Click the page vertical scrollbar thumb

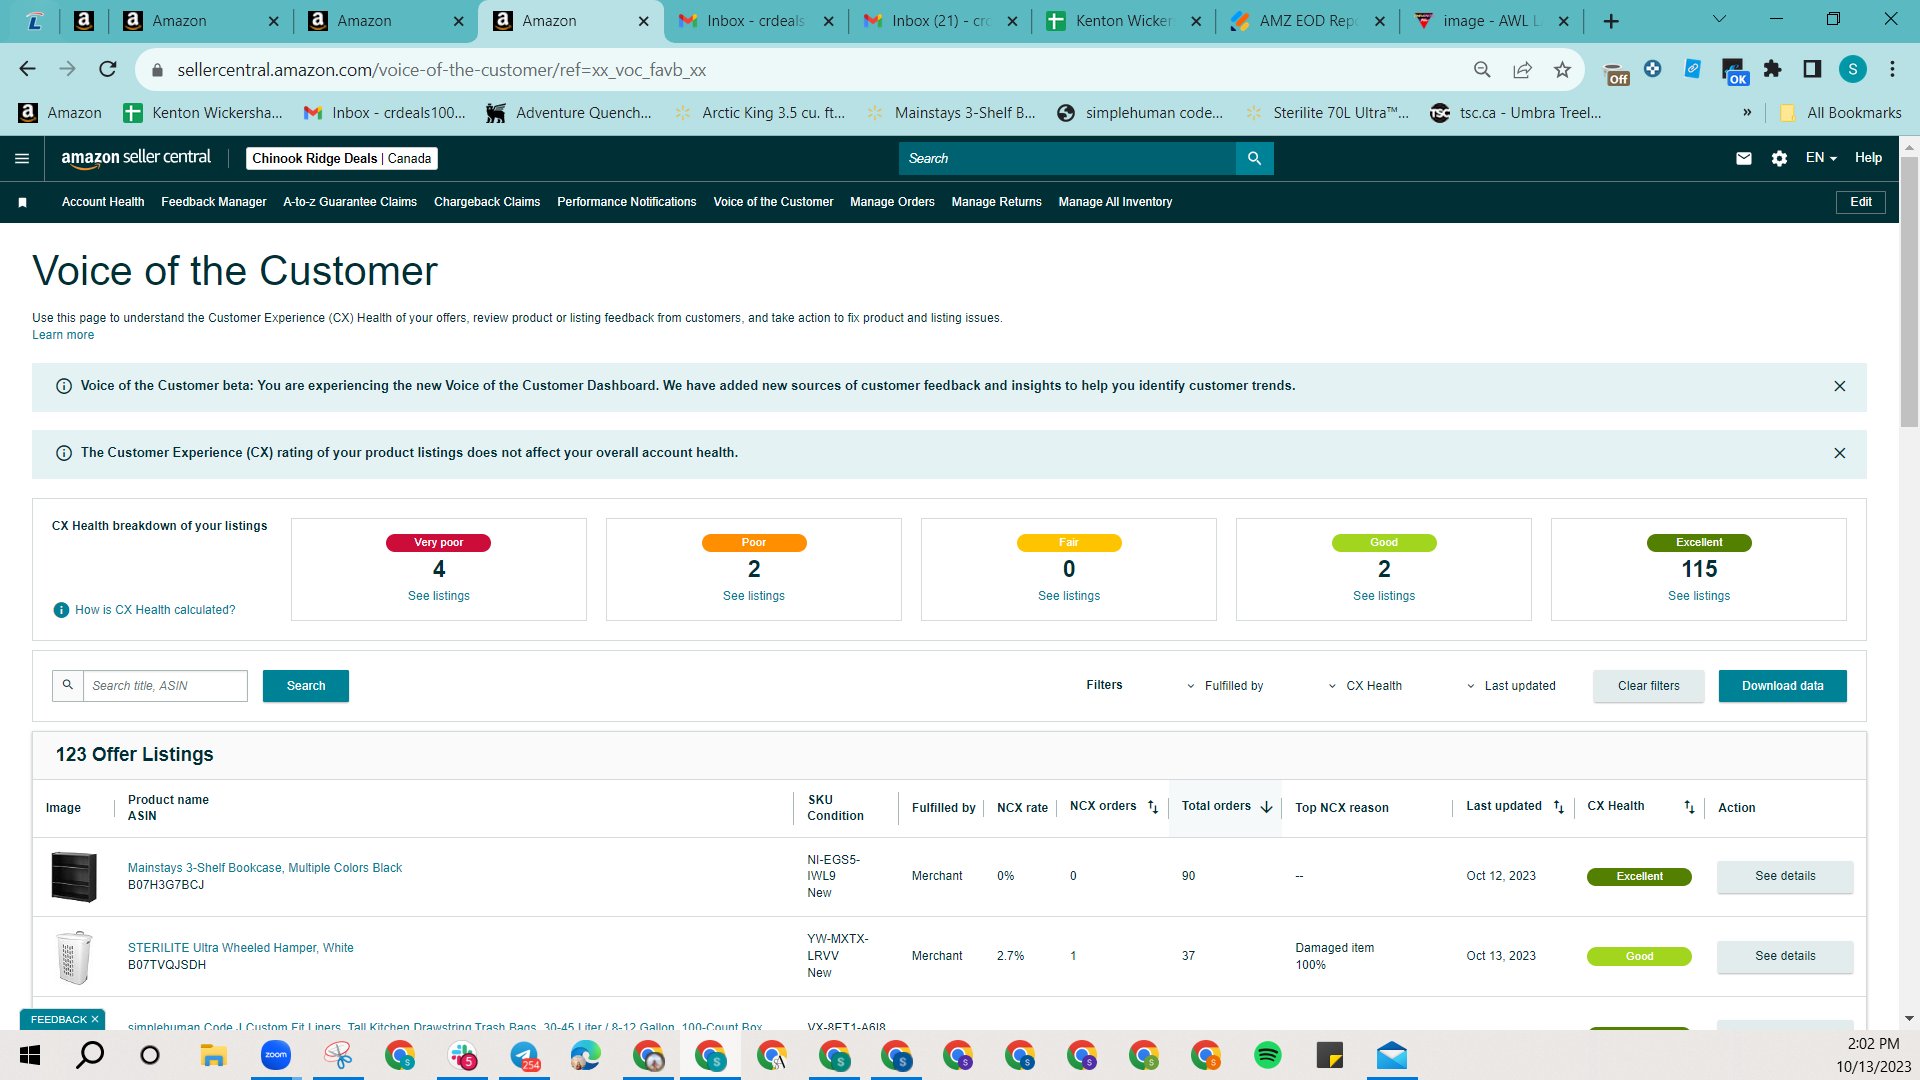pyautogui.click(x=1909, y=292)
